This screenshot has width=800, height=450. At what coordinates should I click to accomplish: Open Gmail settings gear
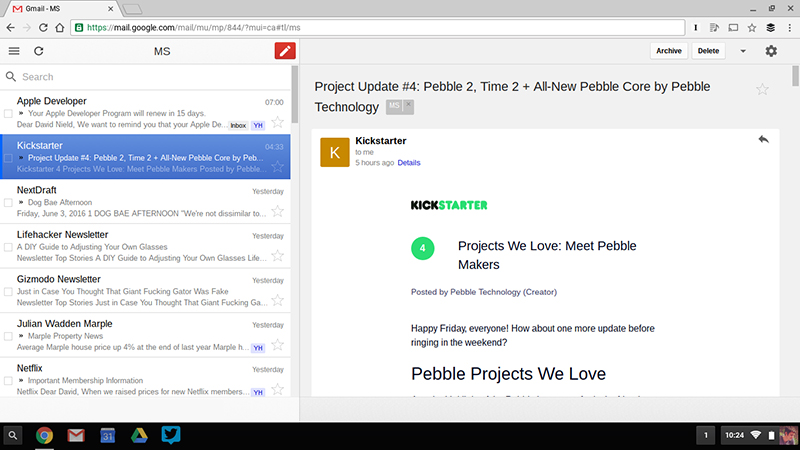pos(771,51)
